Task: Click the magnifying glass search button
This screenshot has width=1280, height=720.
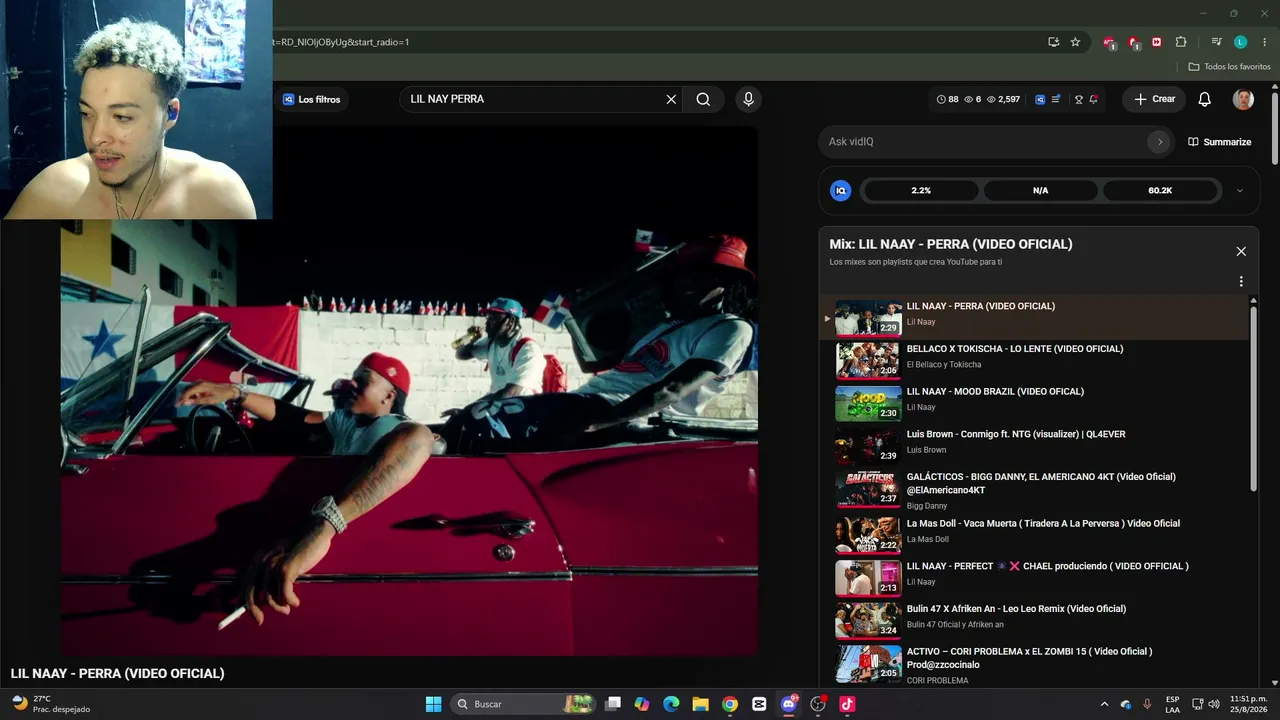Action: pyautogui.click(x=704, y=99)
